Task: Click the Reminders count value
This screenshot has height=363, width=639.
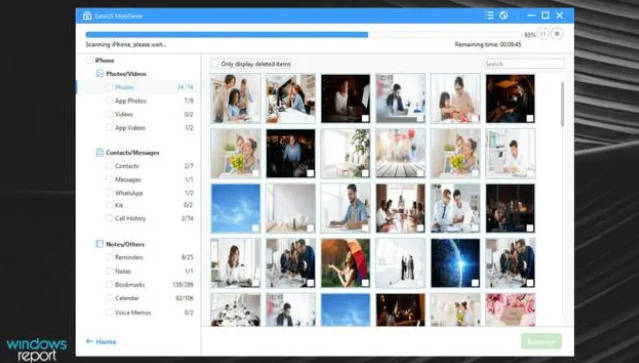Action: pos(187,257)
